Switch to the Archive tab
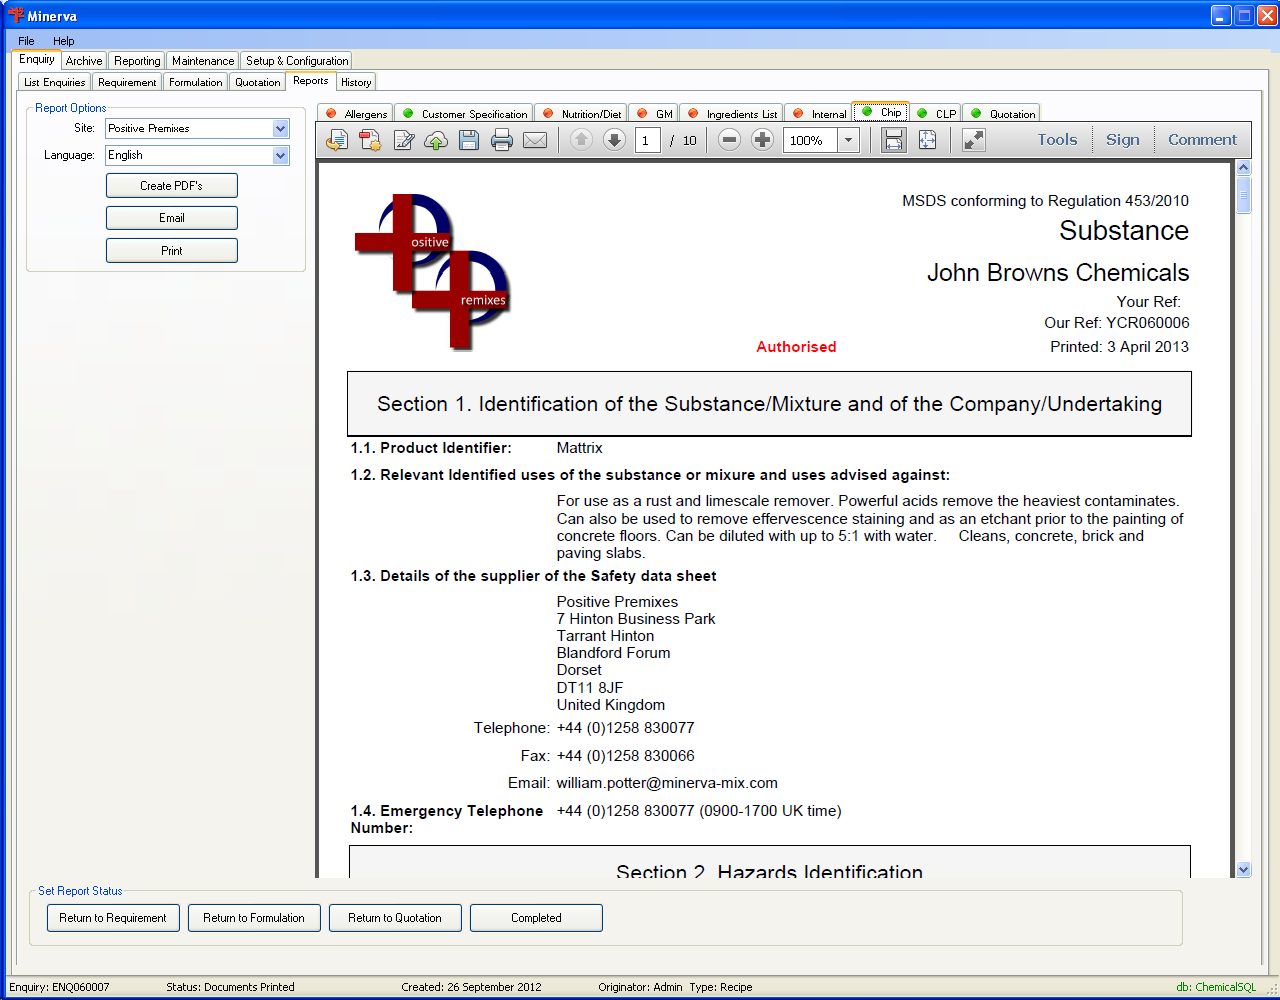This screenshot has height=1000, width=1280. click(x=84, y=61)
